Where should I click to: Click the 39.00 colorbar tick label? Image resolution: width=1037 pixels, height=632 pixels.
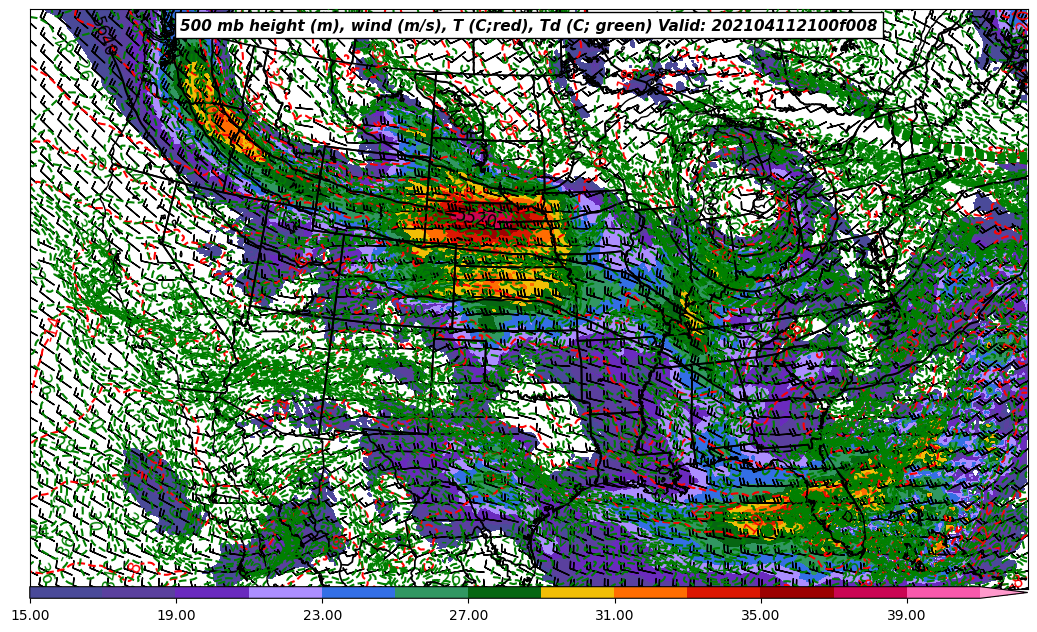907,616
